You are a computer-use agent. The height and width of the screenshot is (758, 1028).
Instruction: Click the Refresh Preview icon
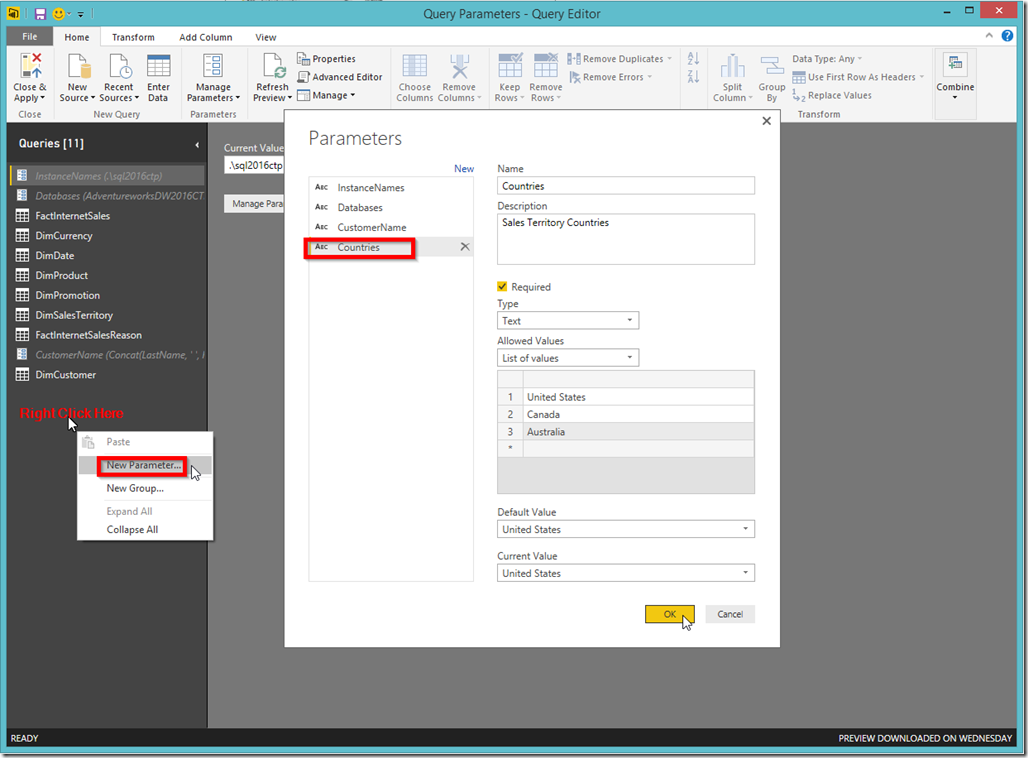point(272,66)
